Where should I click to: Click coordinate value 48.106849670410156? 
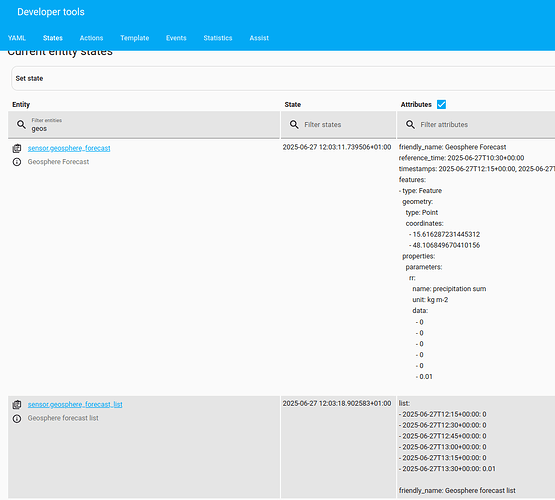[x=446, y=245]
